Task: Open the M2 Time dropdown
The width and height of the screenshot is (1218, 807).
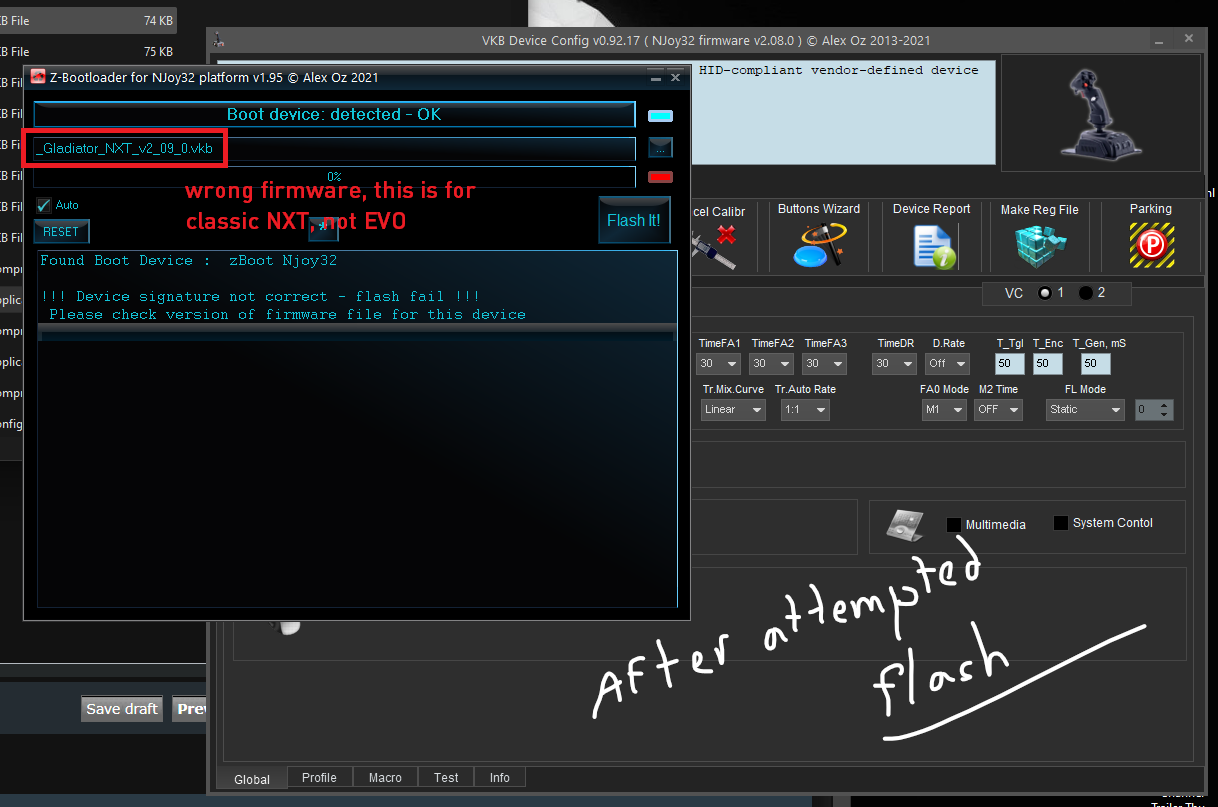Action: pos(998,410)
